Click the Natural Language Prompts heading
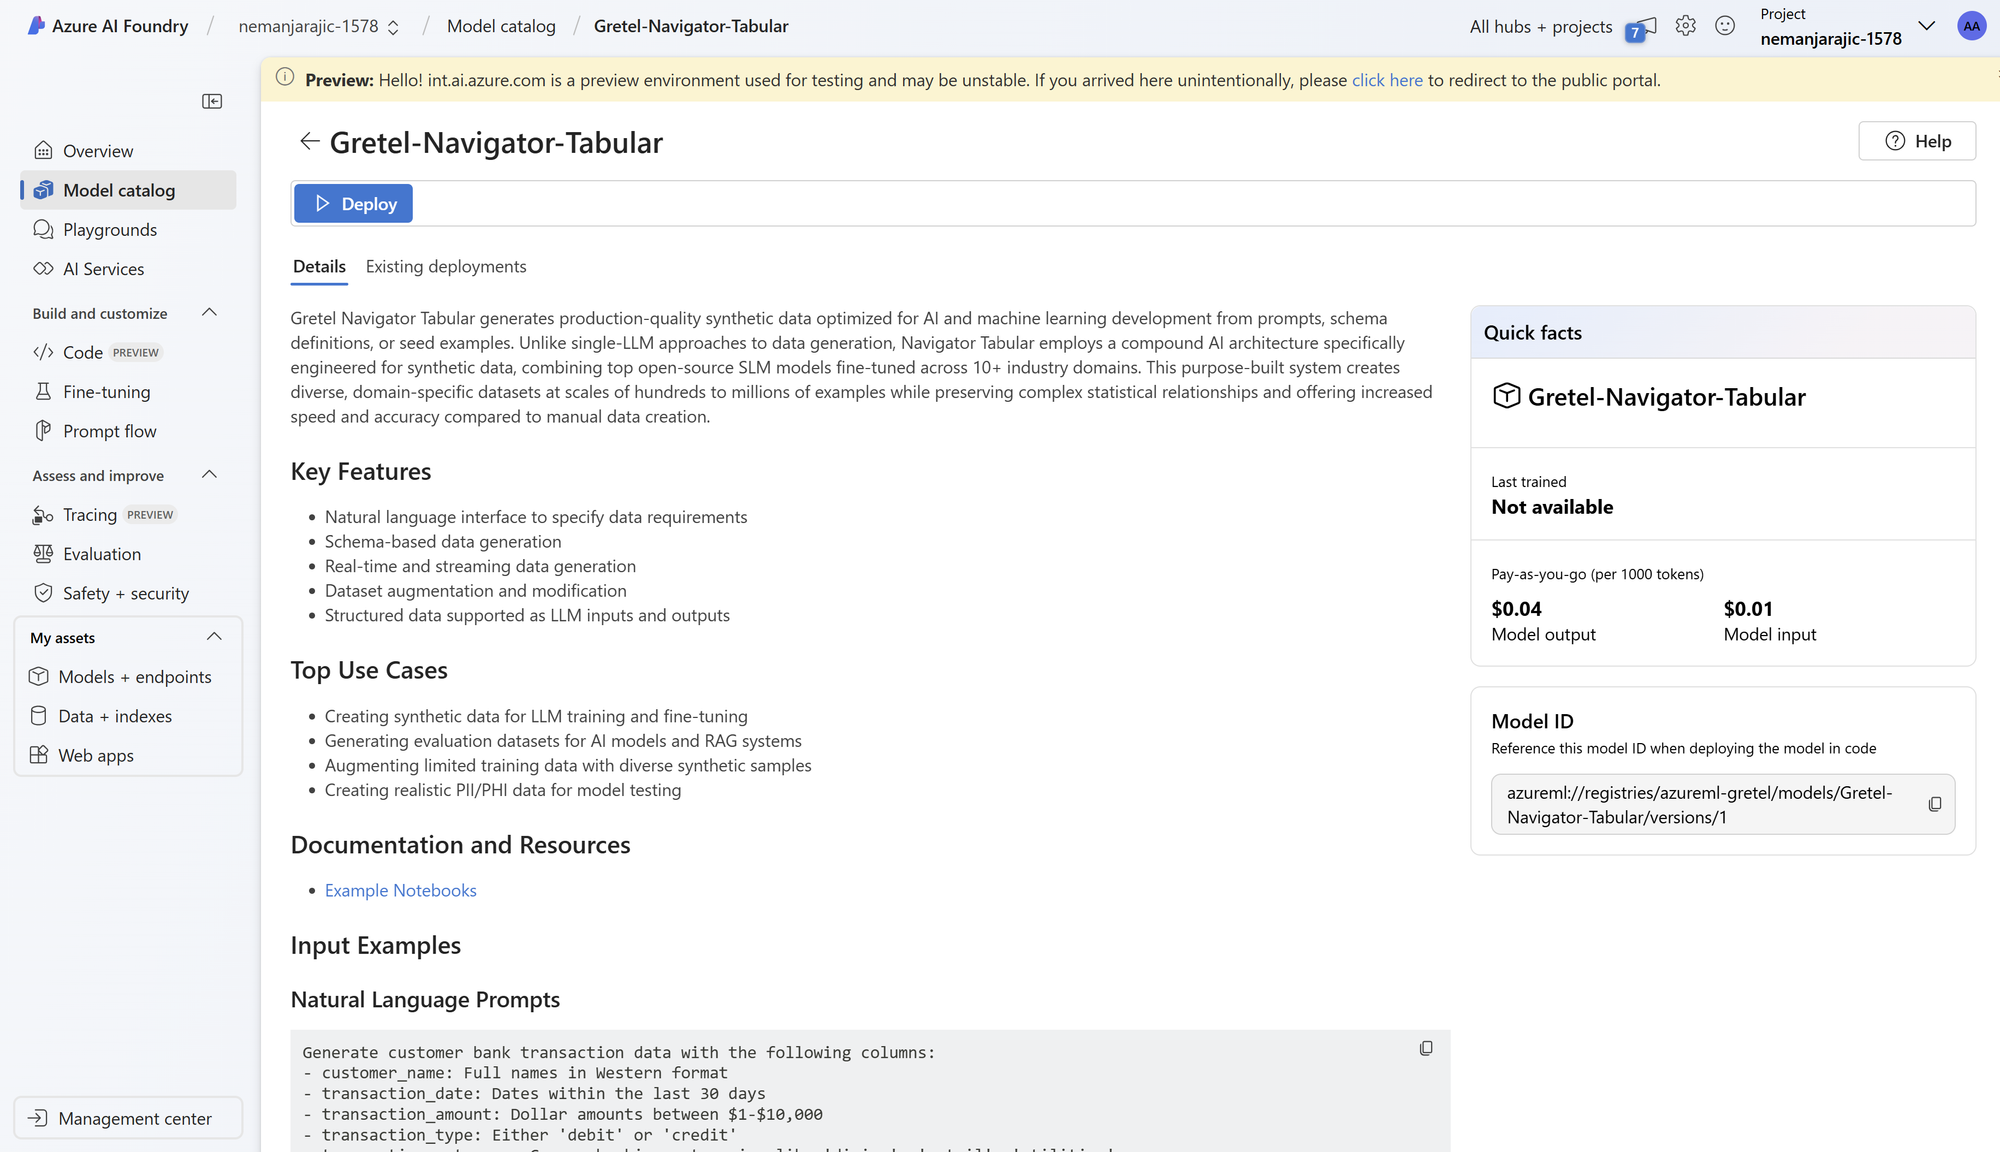Screen dimensions: 2000x1152 tap(425, 1000)
